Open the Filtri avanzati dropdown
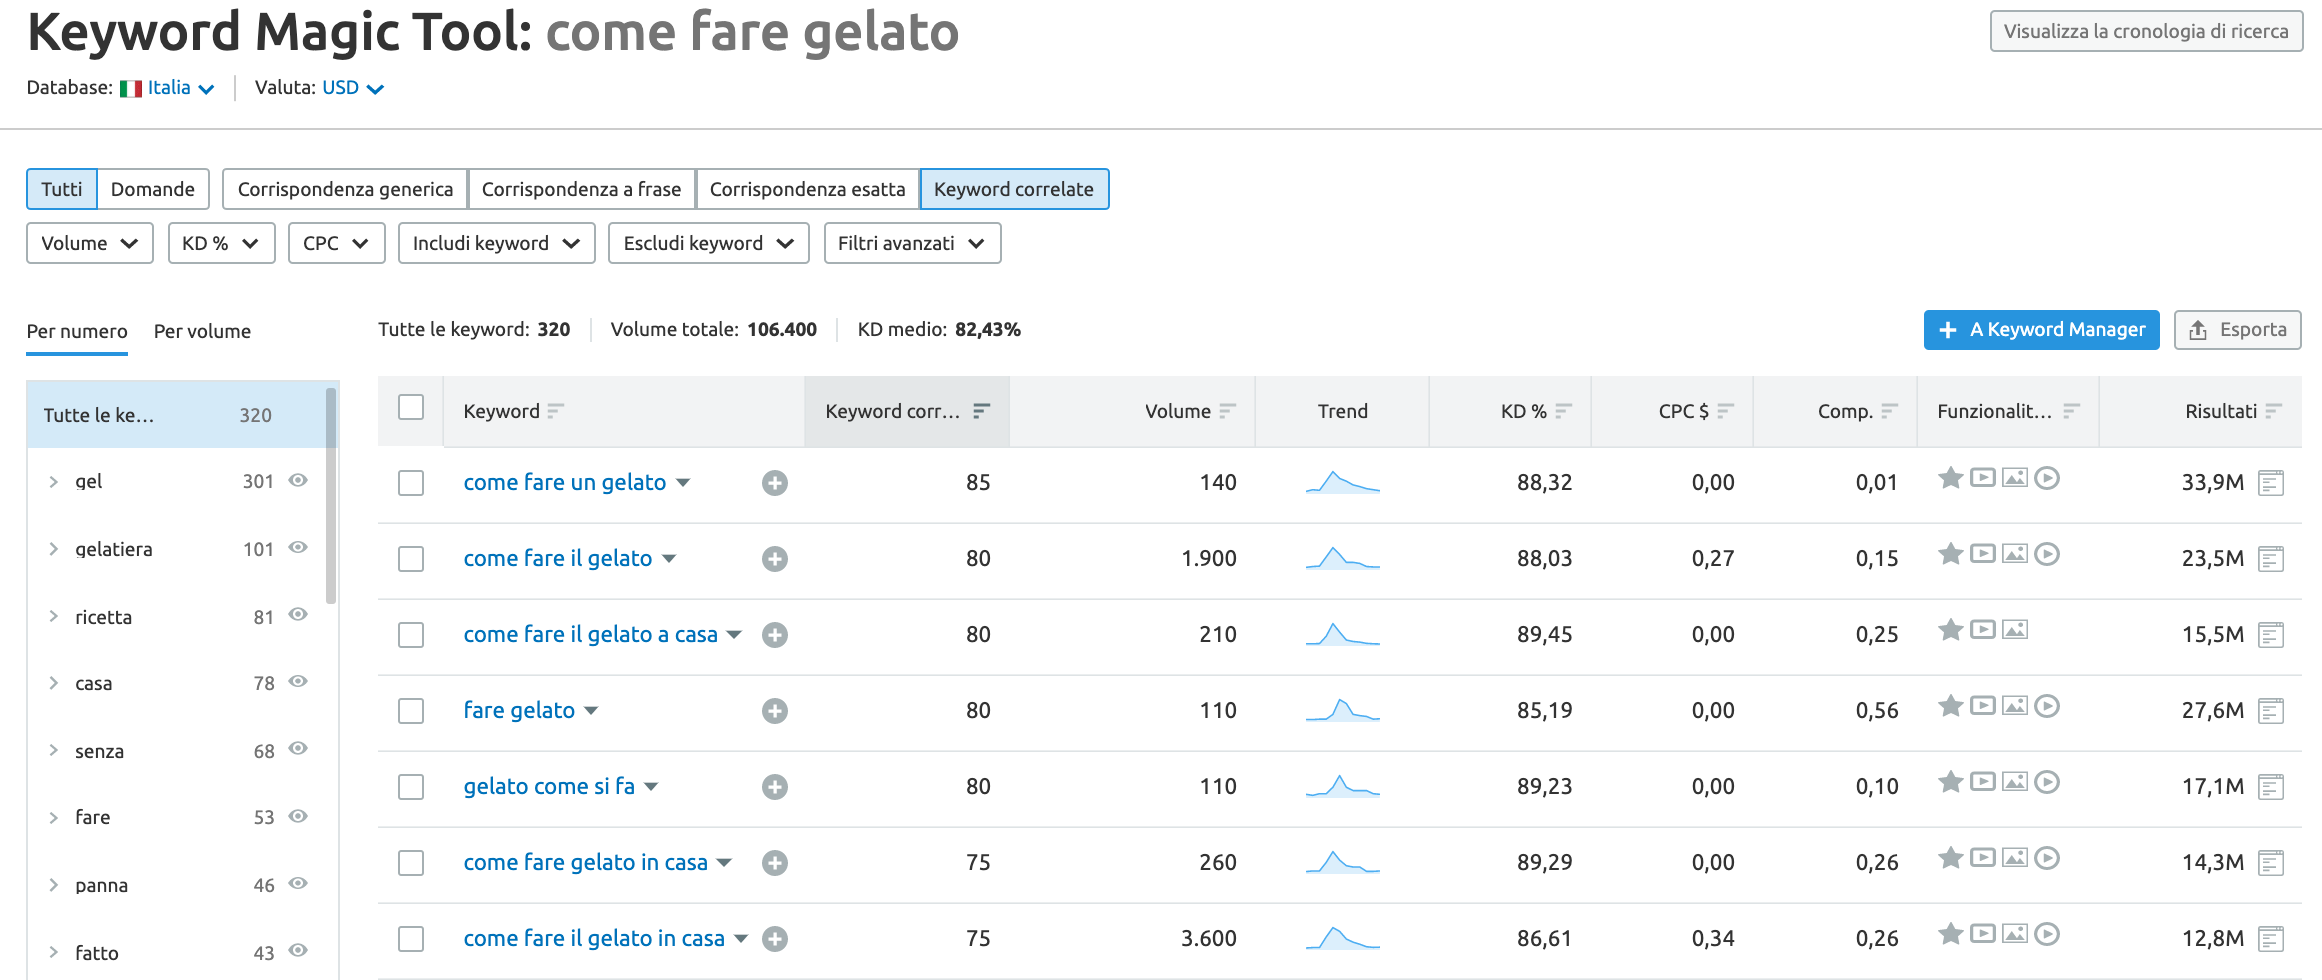Screen dimensions: 2322x980 pyautogui.click(x=912, y=243)
